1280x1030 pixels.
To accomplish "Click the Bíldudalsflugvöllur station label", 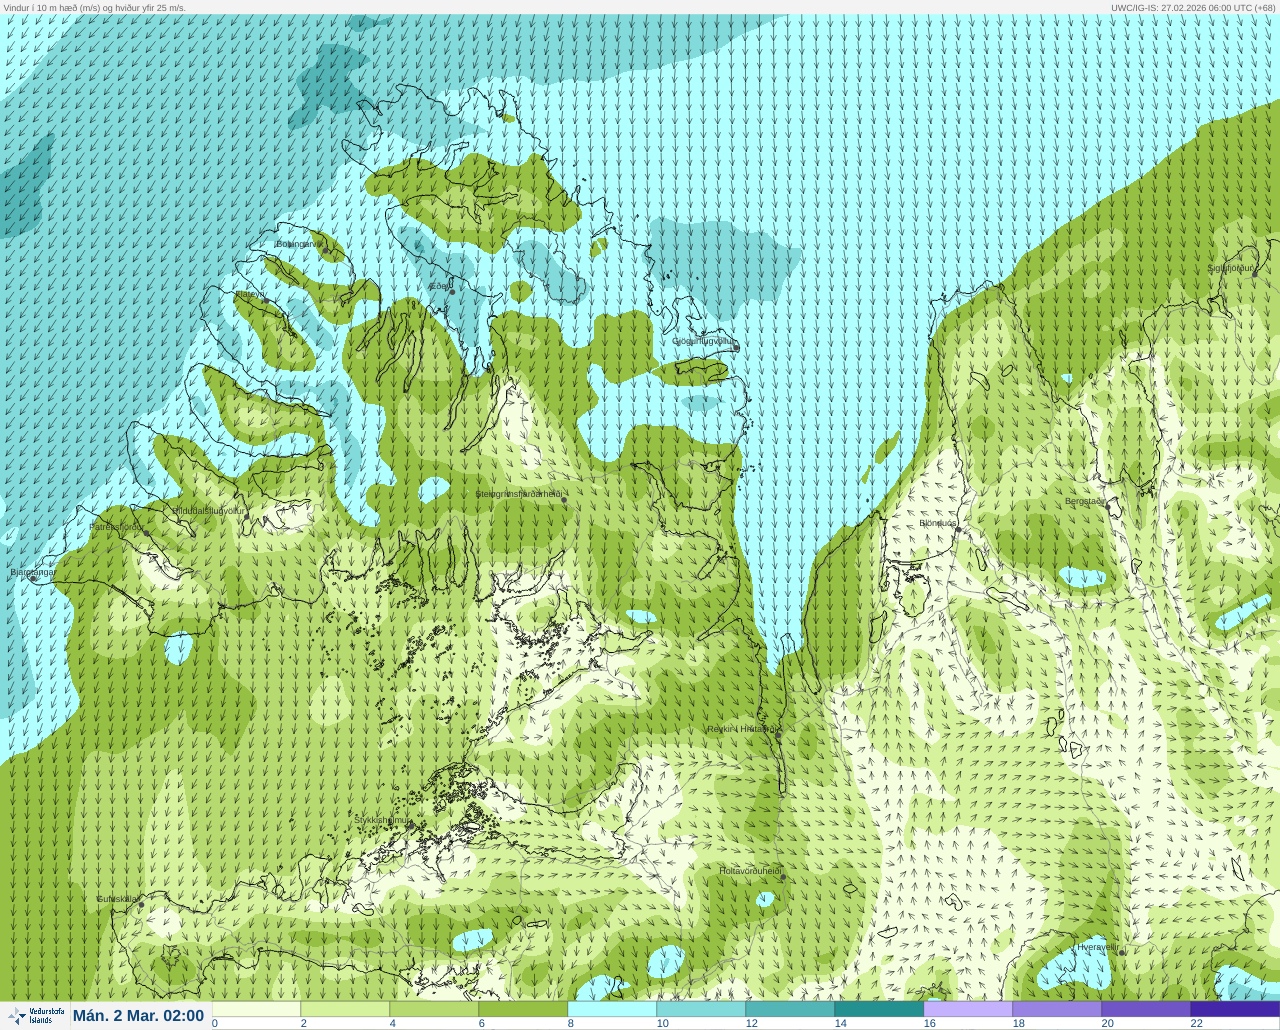I will pyautogui.click(x=208, y=510).
